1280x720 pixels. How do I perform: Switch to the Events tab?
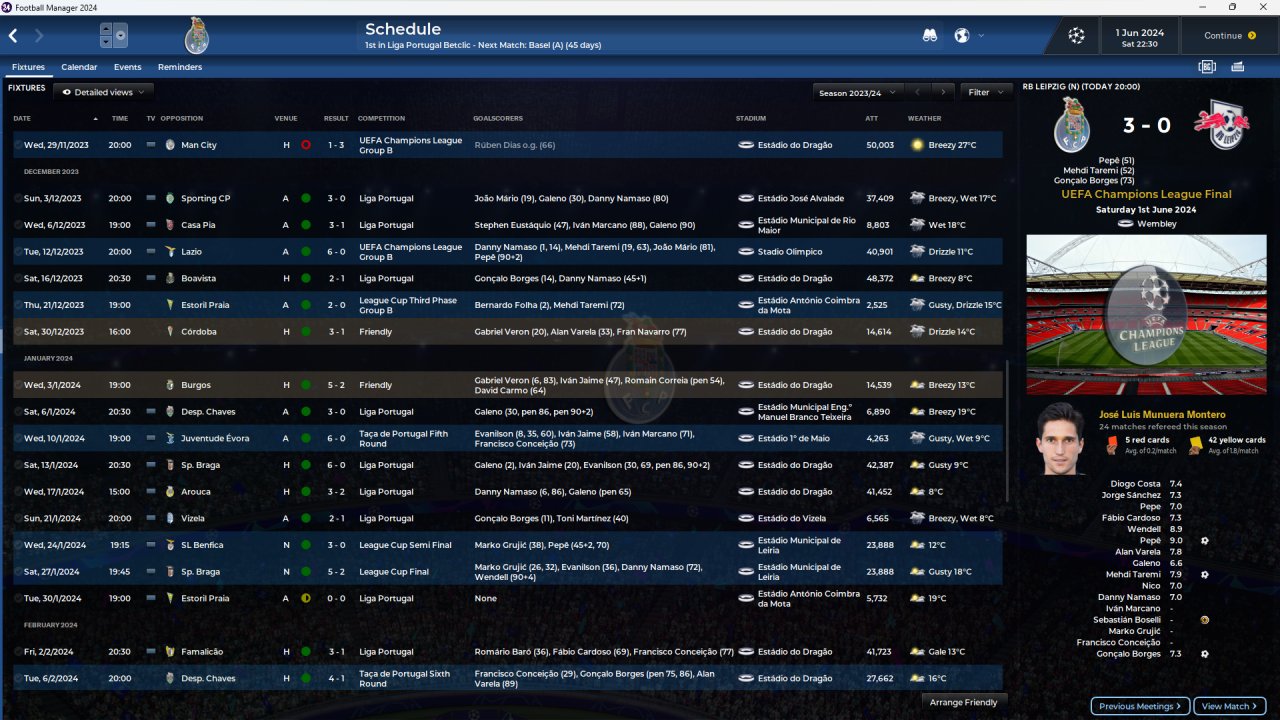click(127, 67)
